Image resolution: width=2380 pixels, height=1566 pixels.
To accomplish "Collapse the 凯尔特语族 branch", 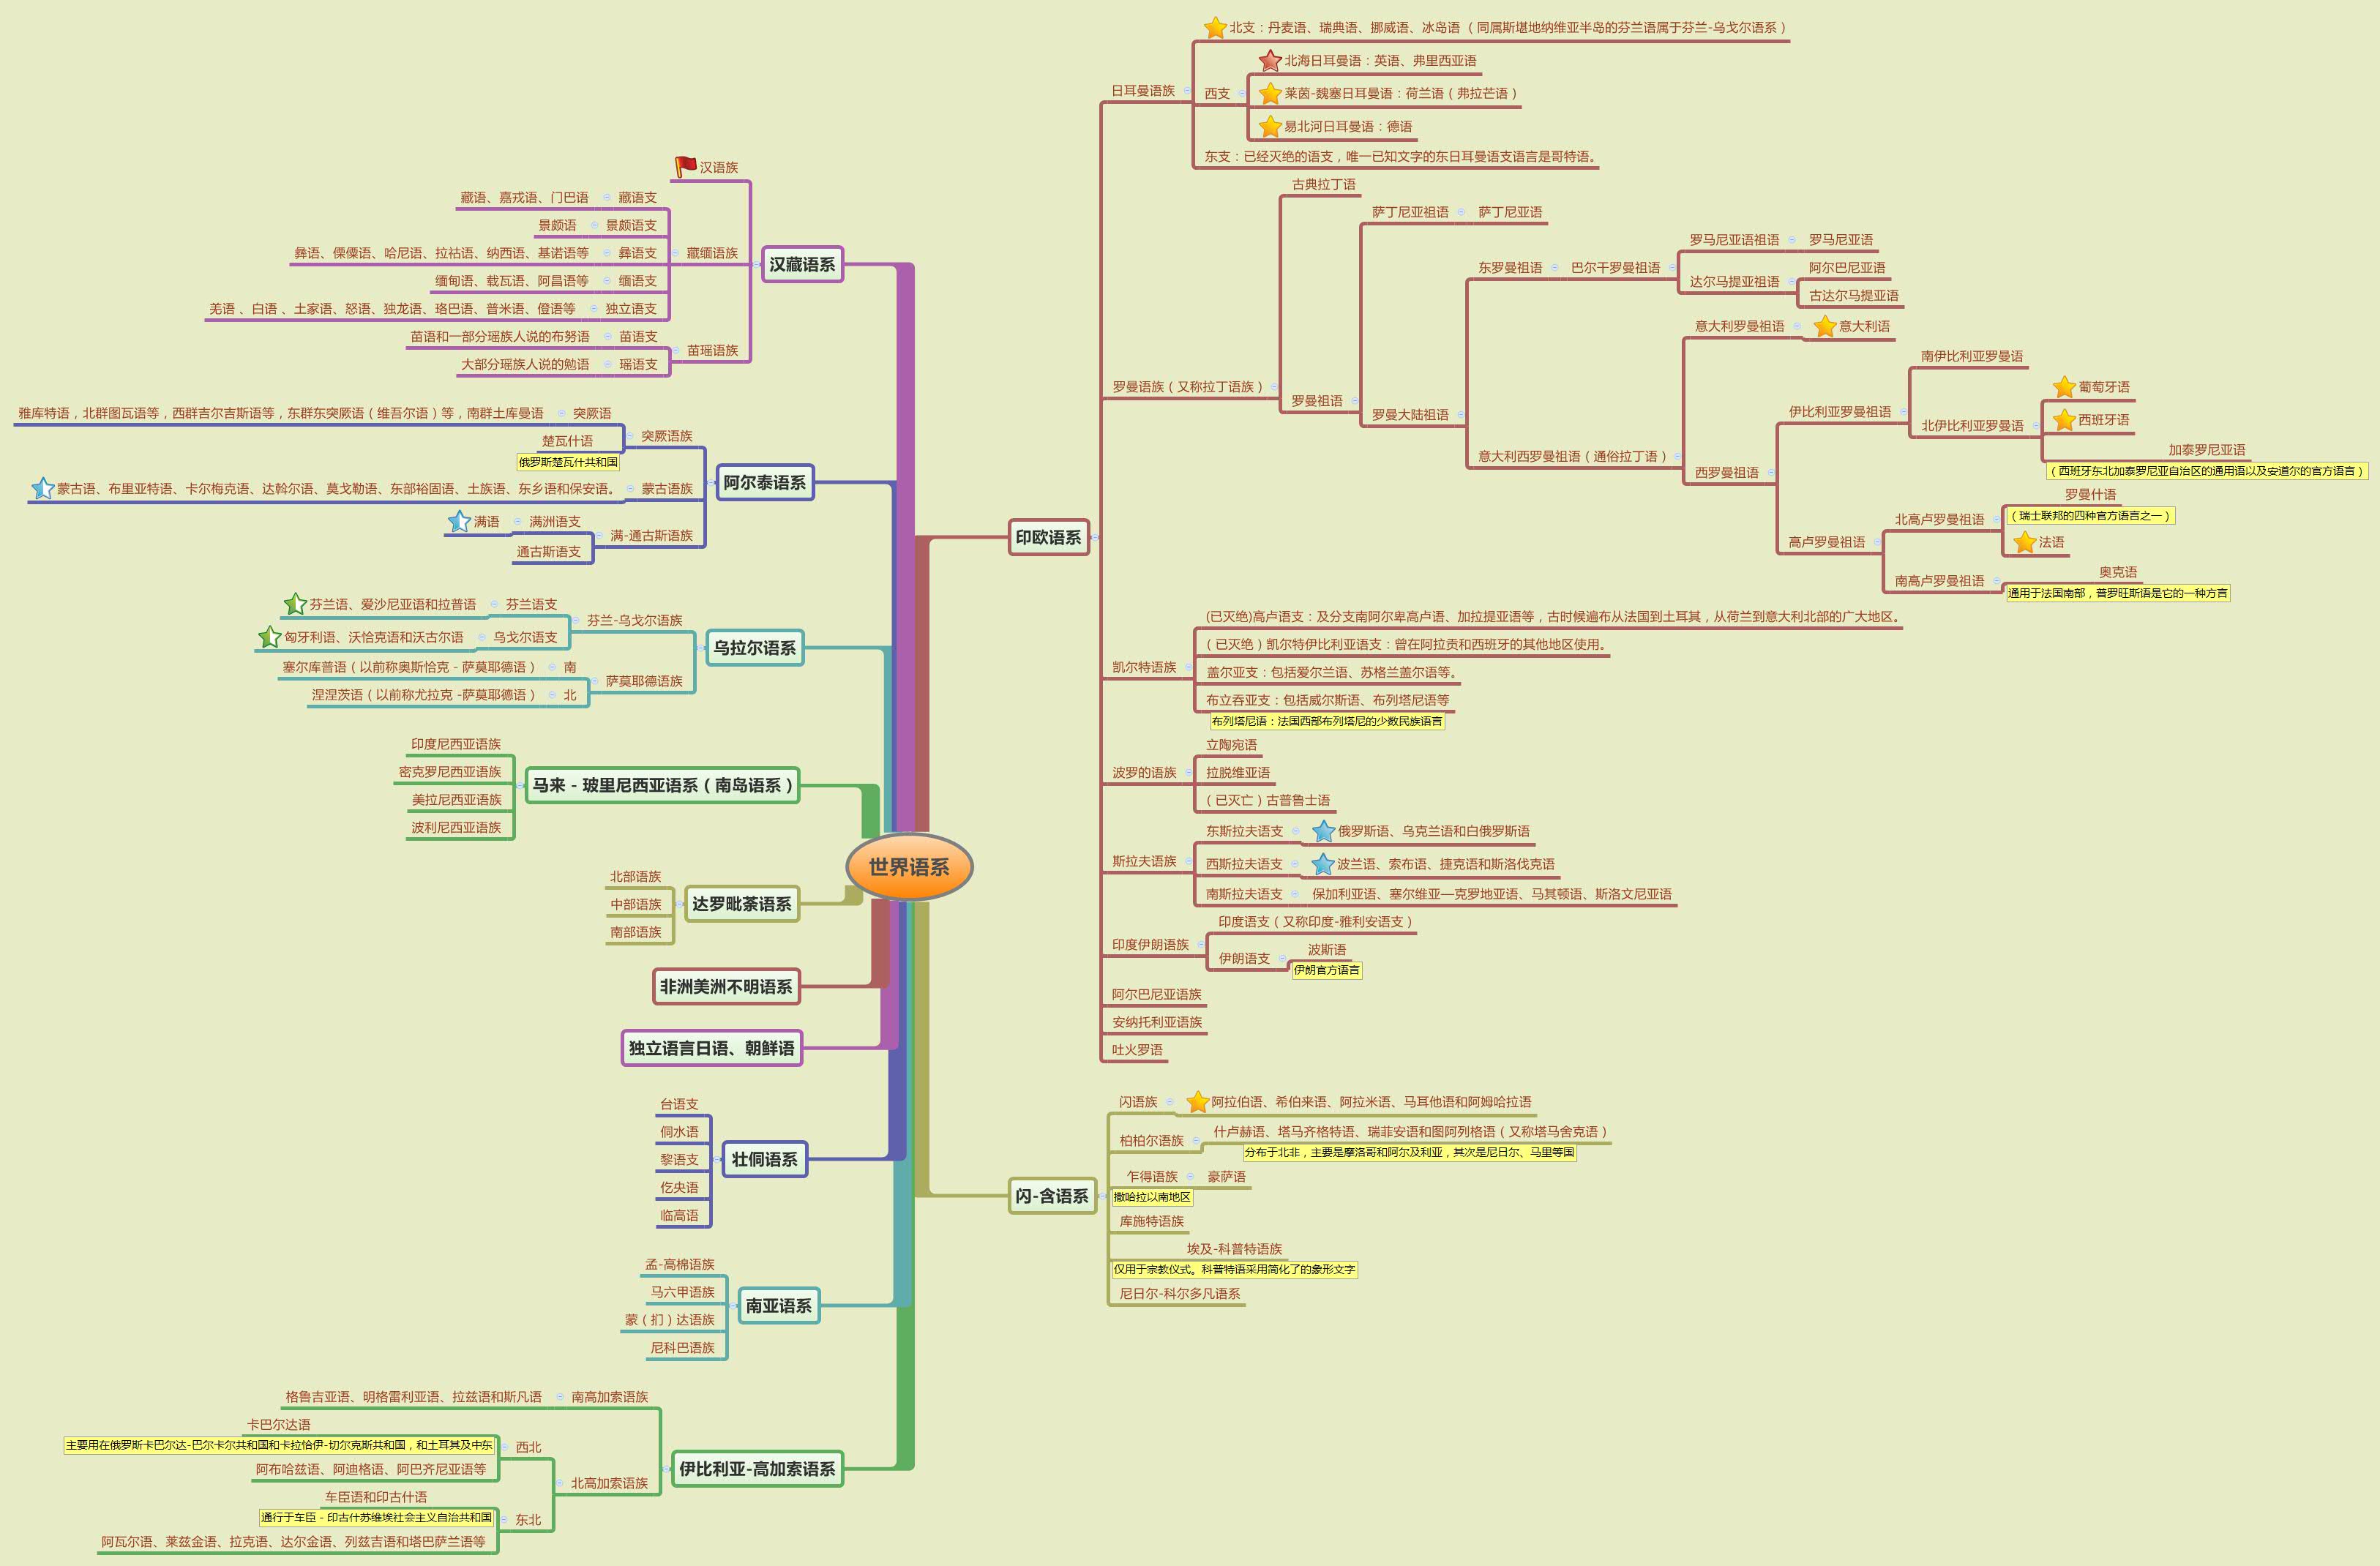I will (x=1188, y=667).
